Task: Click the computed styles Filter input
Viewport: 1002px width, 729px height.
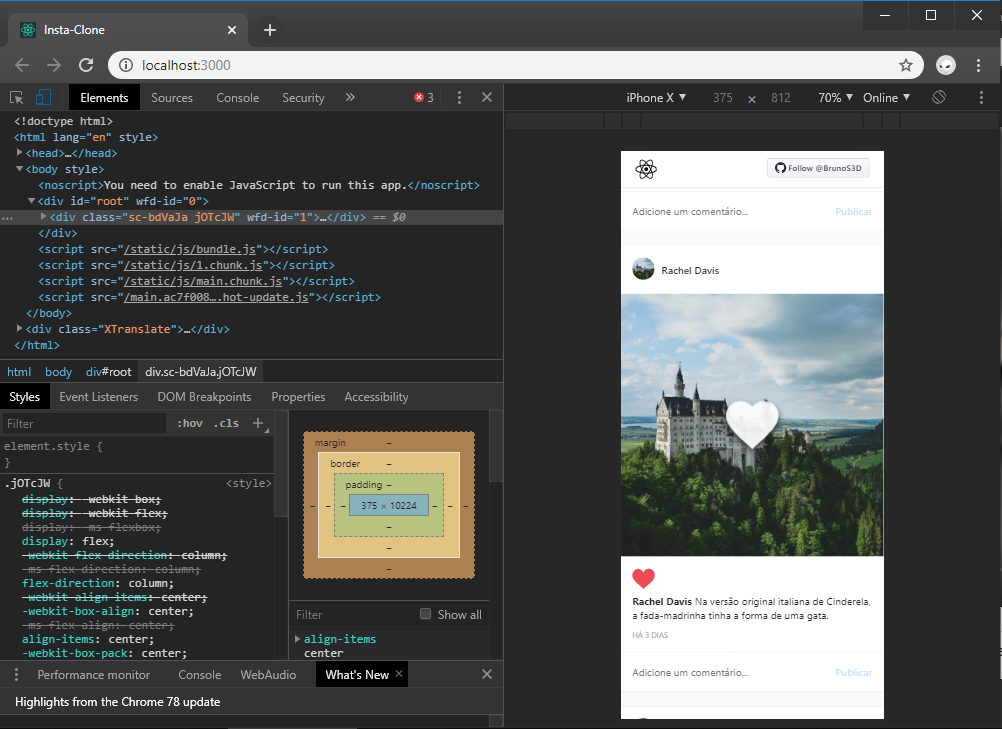Action: (x=350, y=615)
